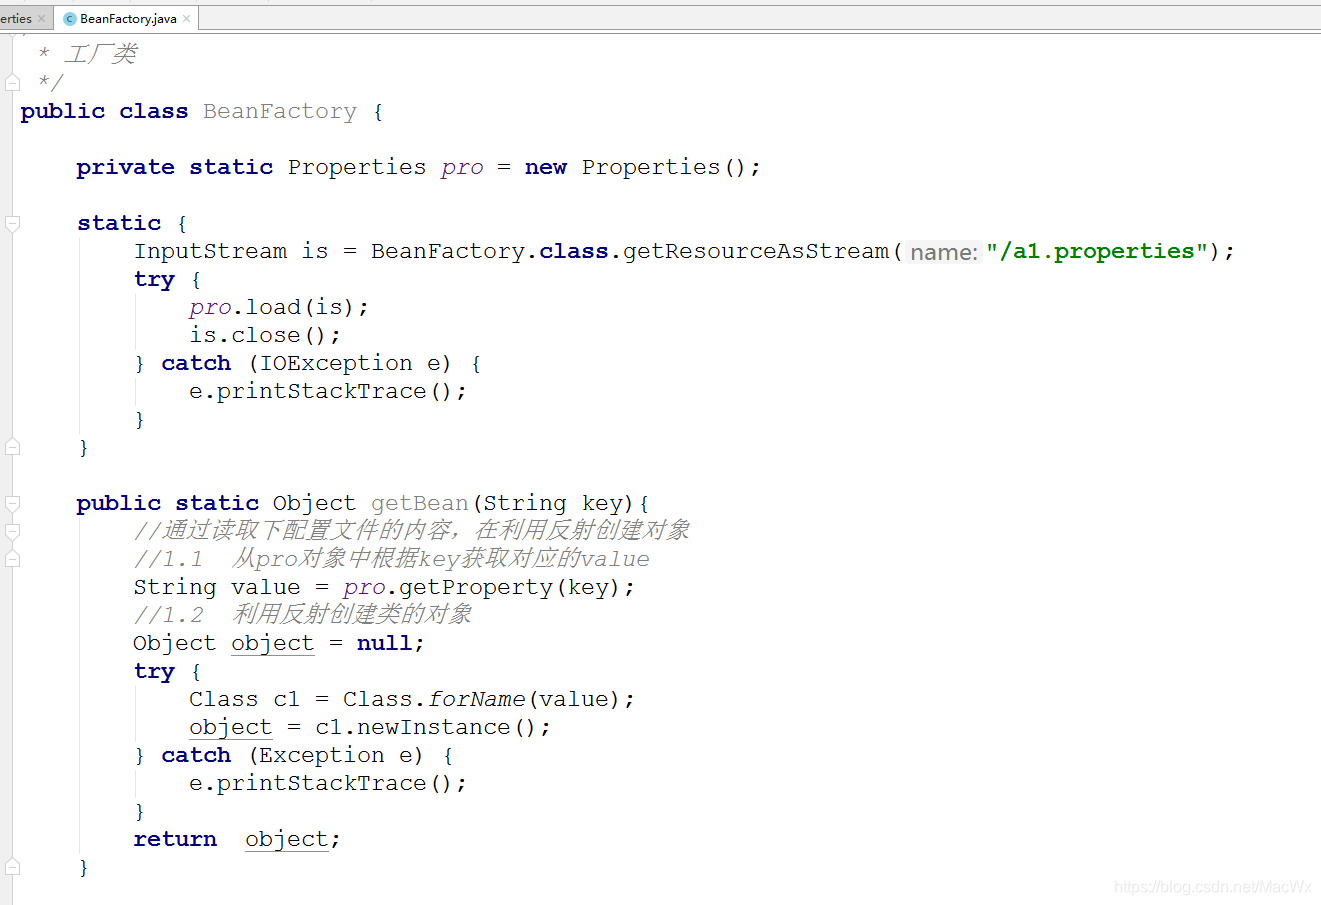1321x905 pixels.
Task: Click the fold marker at the end of the doc comment
Action: 13,83
